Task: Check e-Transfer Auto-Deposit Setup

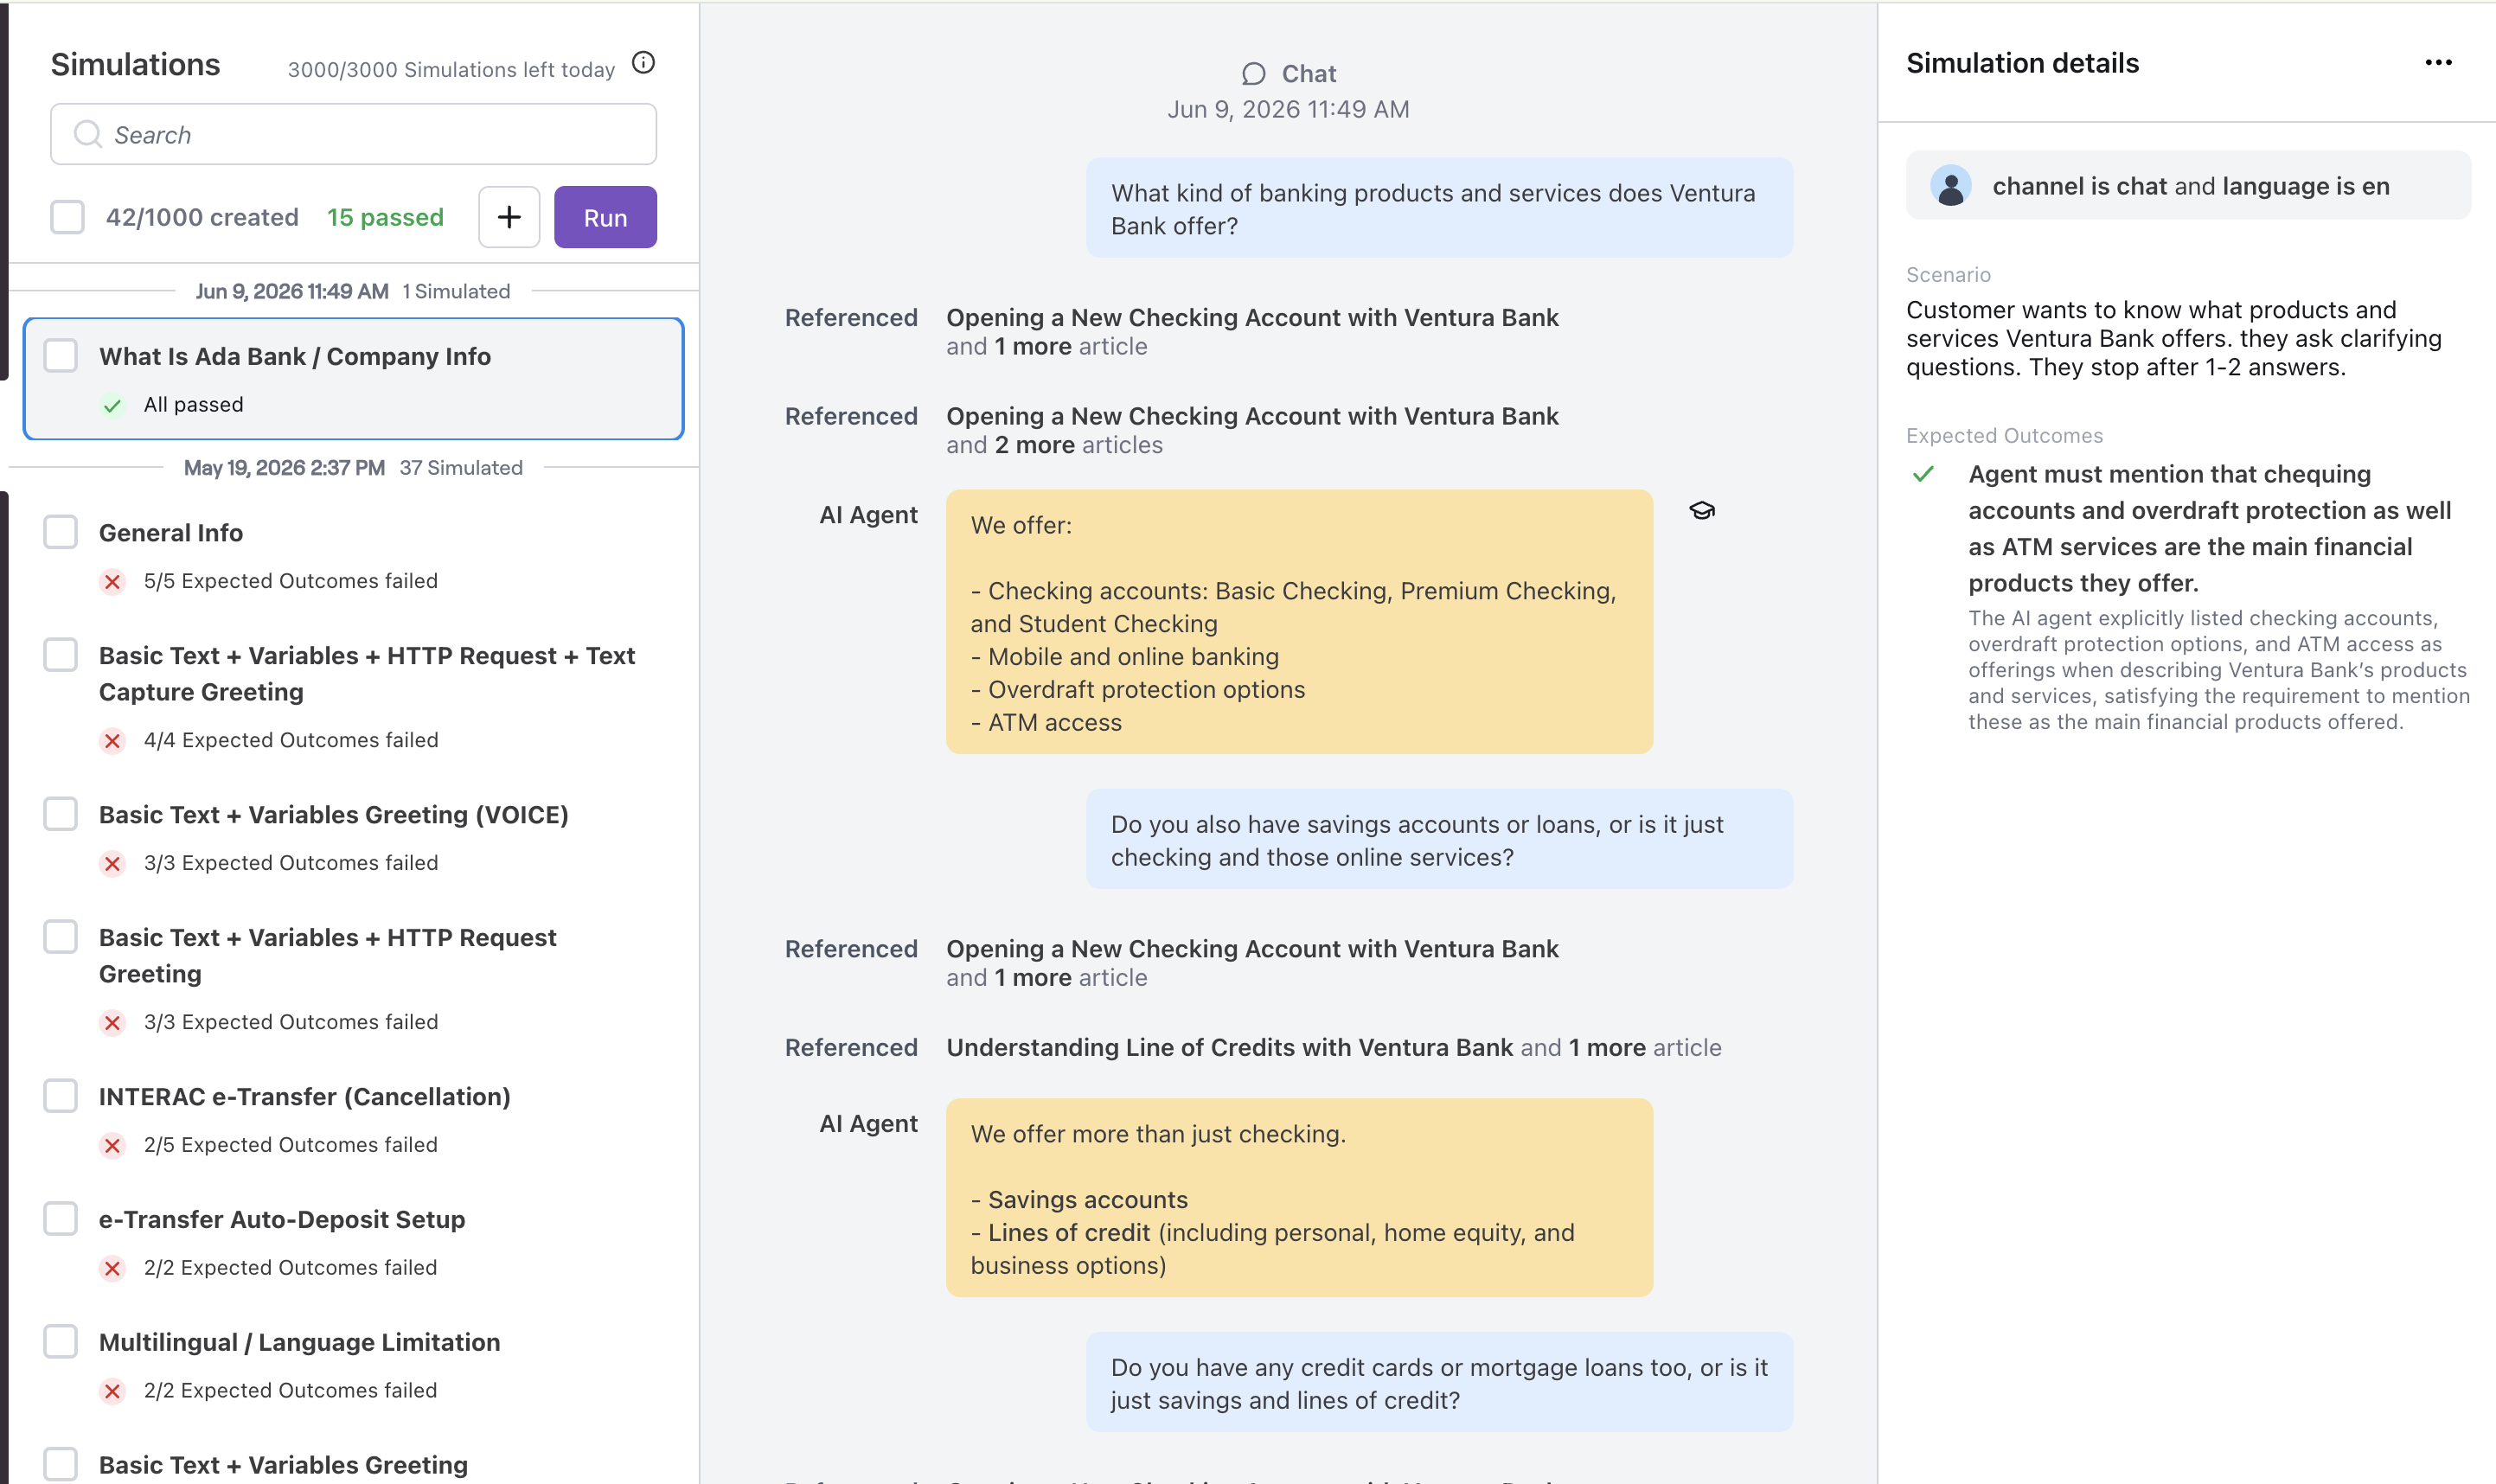Action: [x=60, y=1219]
